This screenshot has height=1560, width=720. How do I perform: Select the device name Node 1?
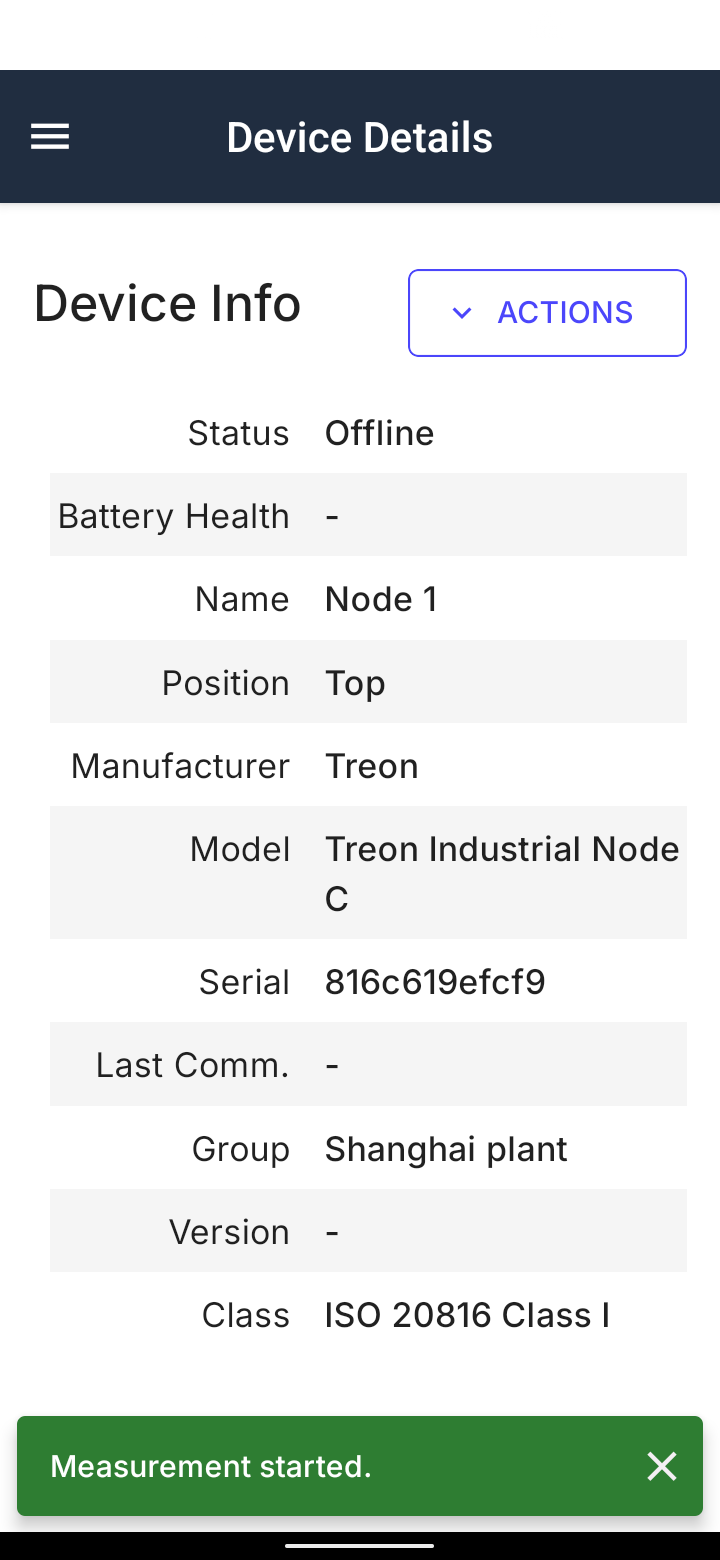pyautogui.click(x=381, y=599)
